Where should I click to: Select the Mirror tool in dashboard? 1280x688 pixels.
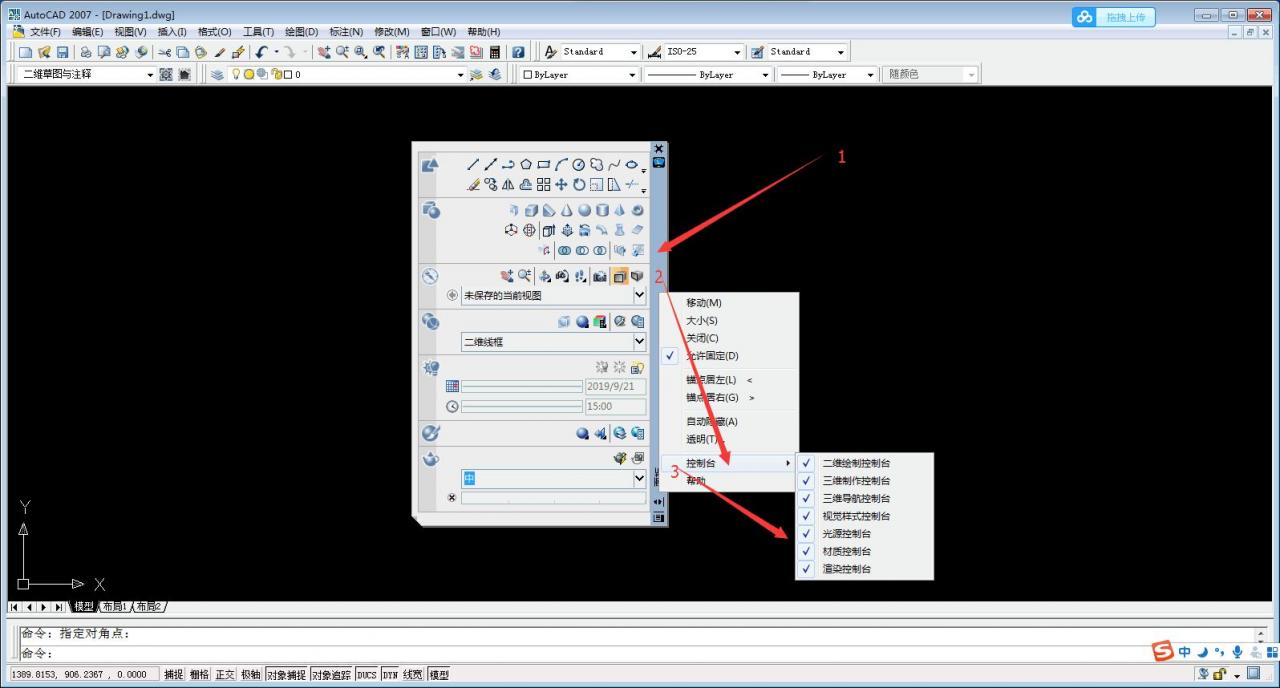pyautogui.click(x=508, y=184)
